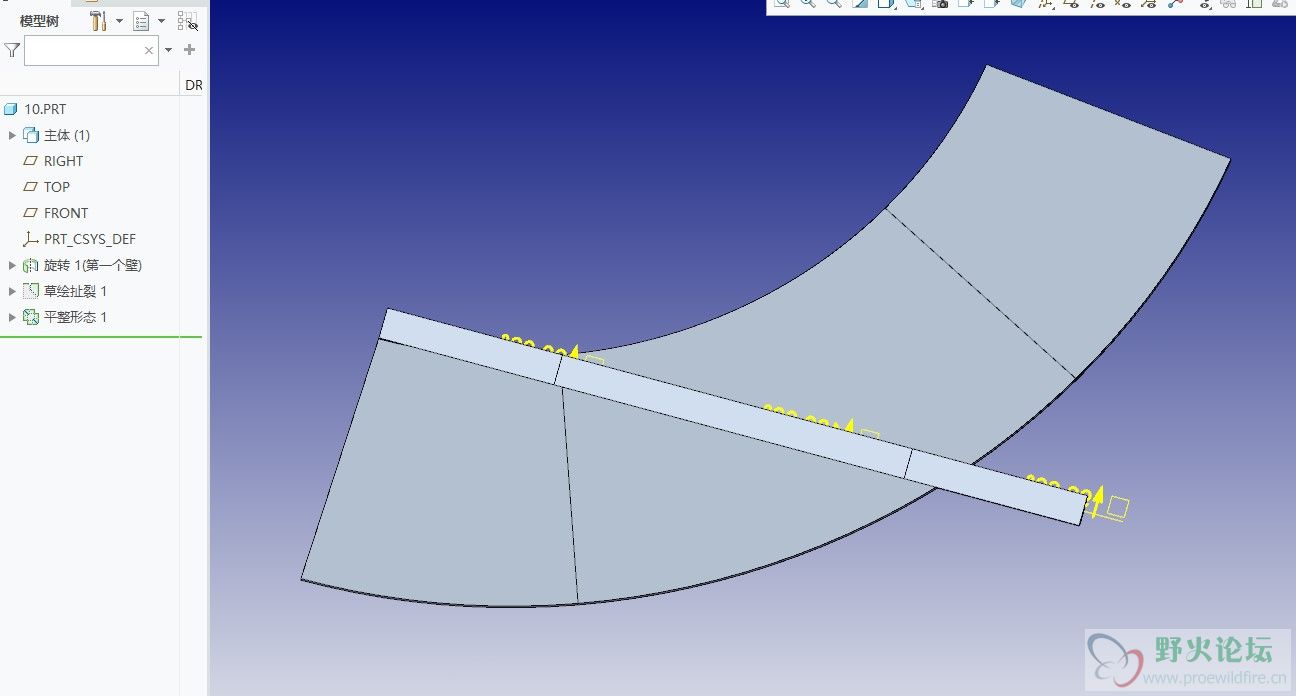
Task: Expand the 主体 (1) node
Action: click(12, 135)
